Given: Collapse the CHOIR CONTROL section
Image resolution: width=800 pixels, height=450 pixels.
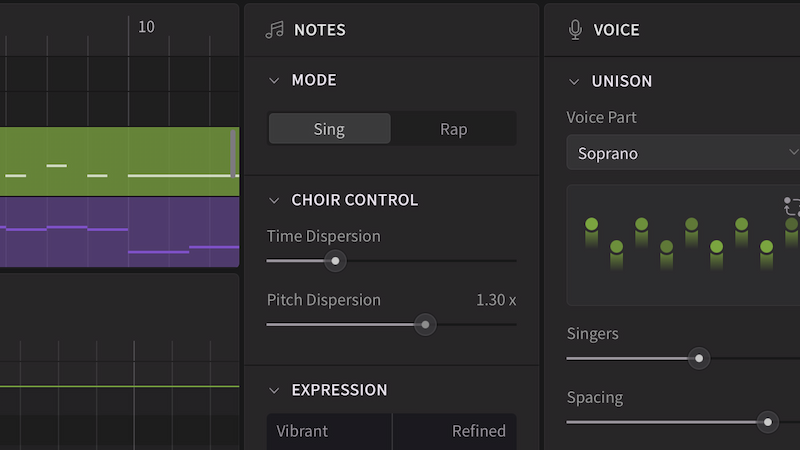Looking at the screenshot, I should coord(274,200).
